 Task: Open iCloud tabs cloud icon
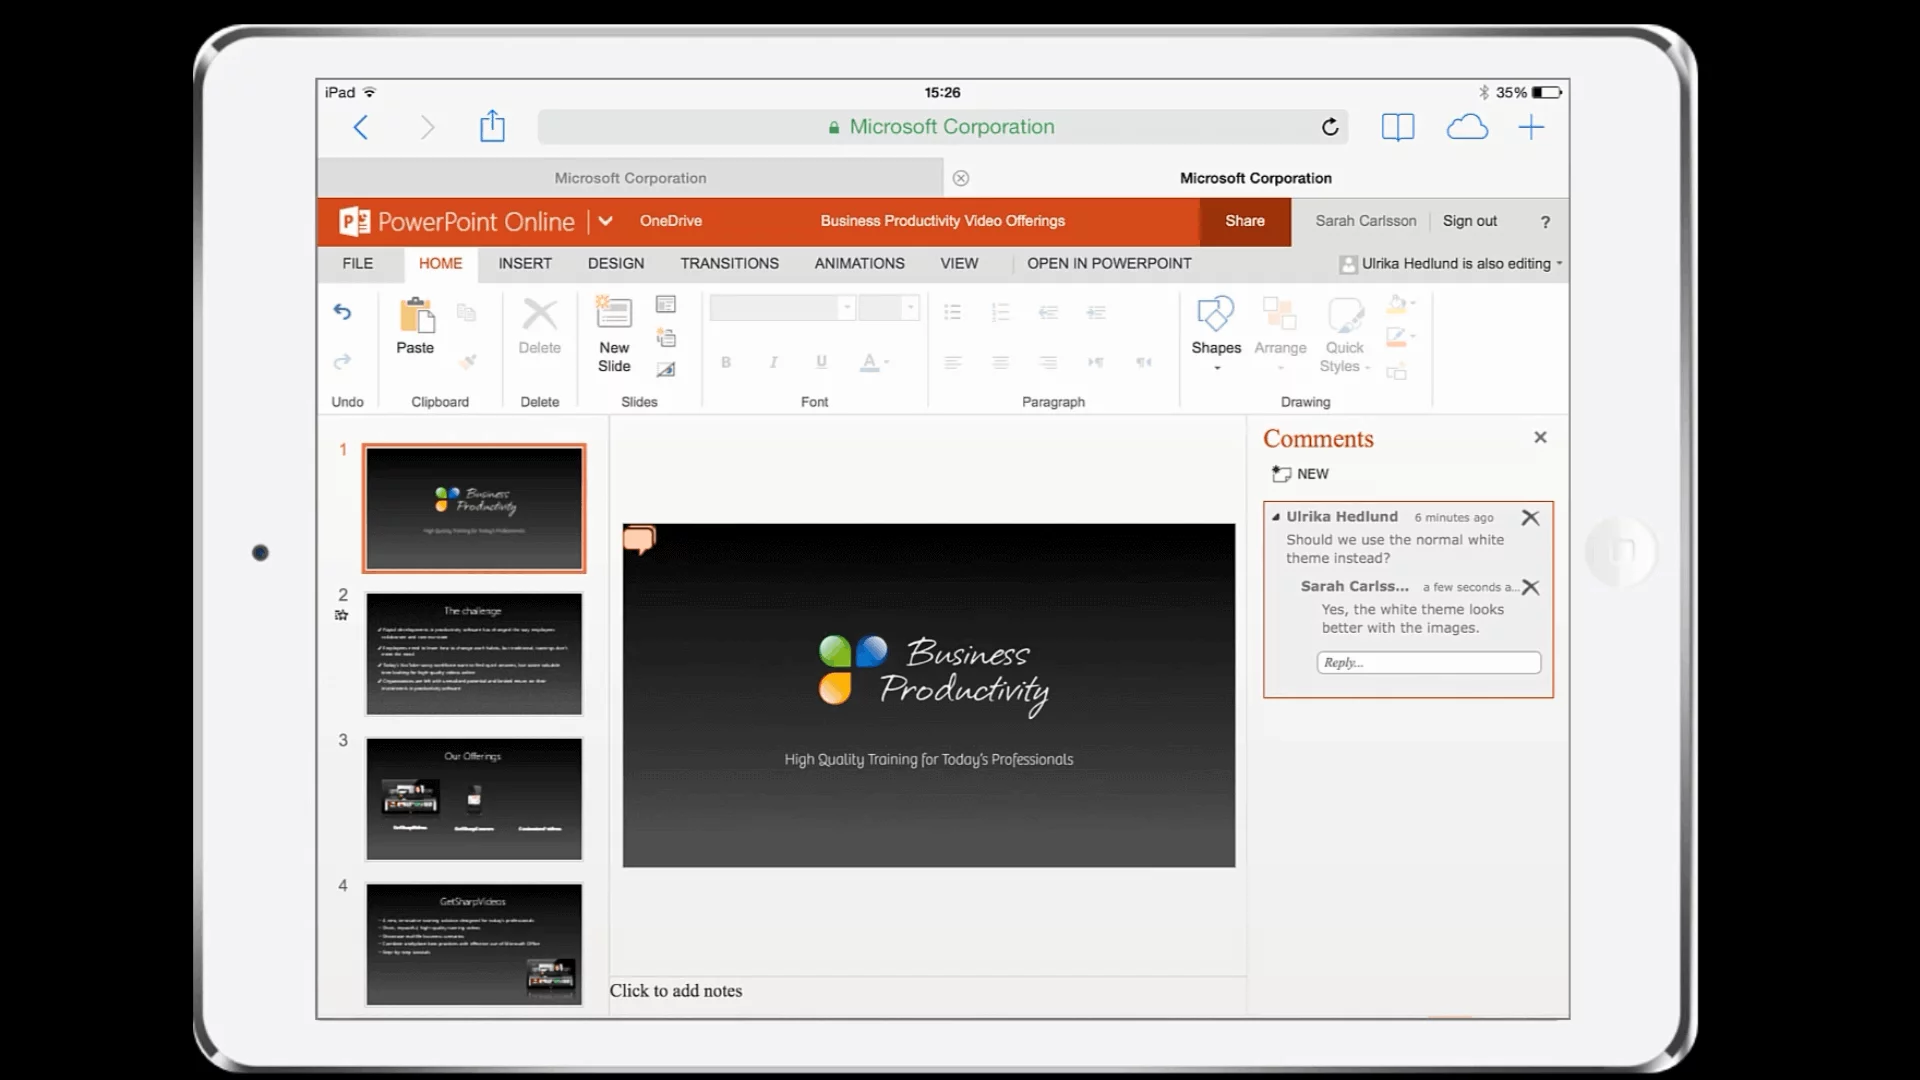(x=1467, y=127)
